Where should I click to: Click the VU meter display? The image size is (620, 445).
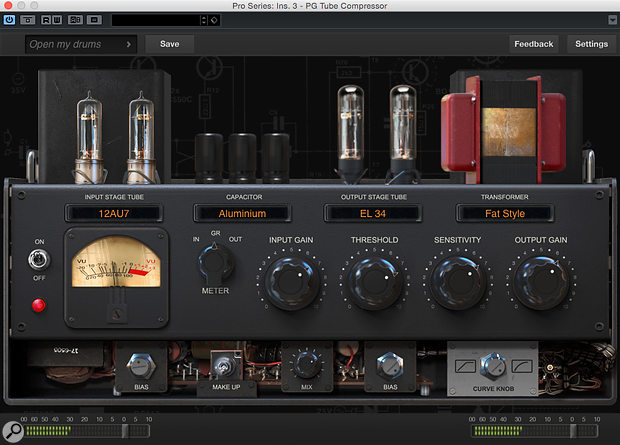coord(116,262)
